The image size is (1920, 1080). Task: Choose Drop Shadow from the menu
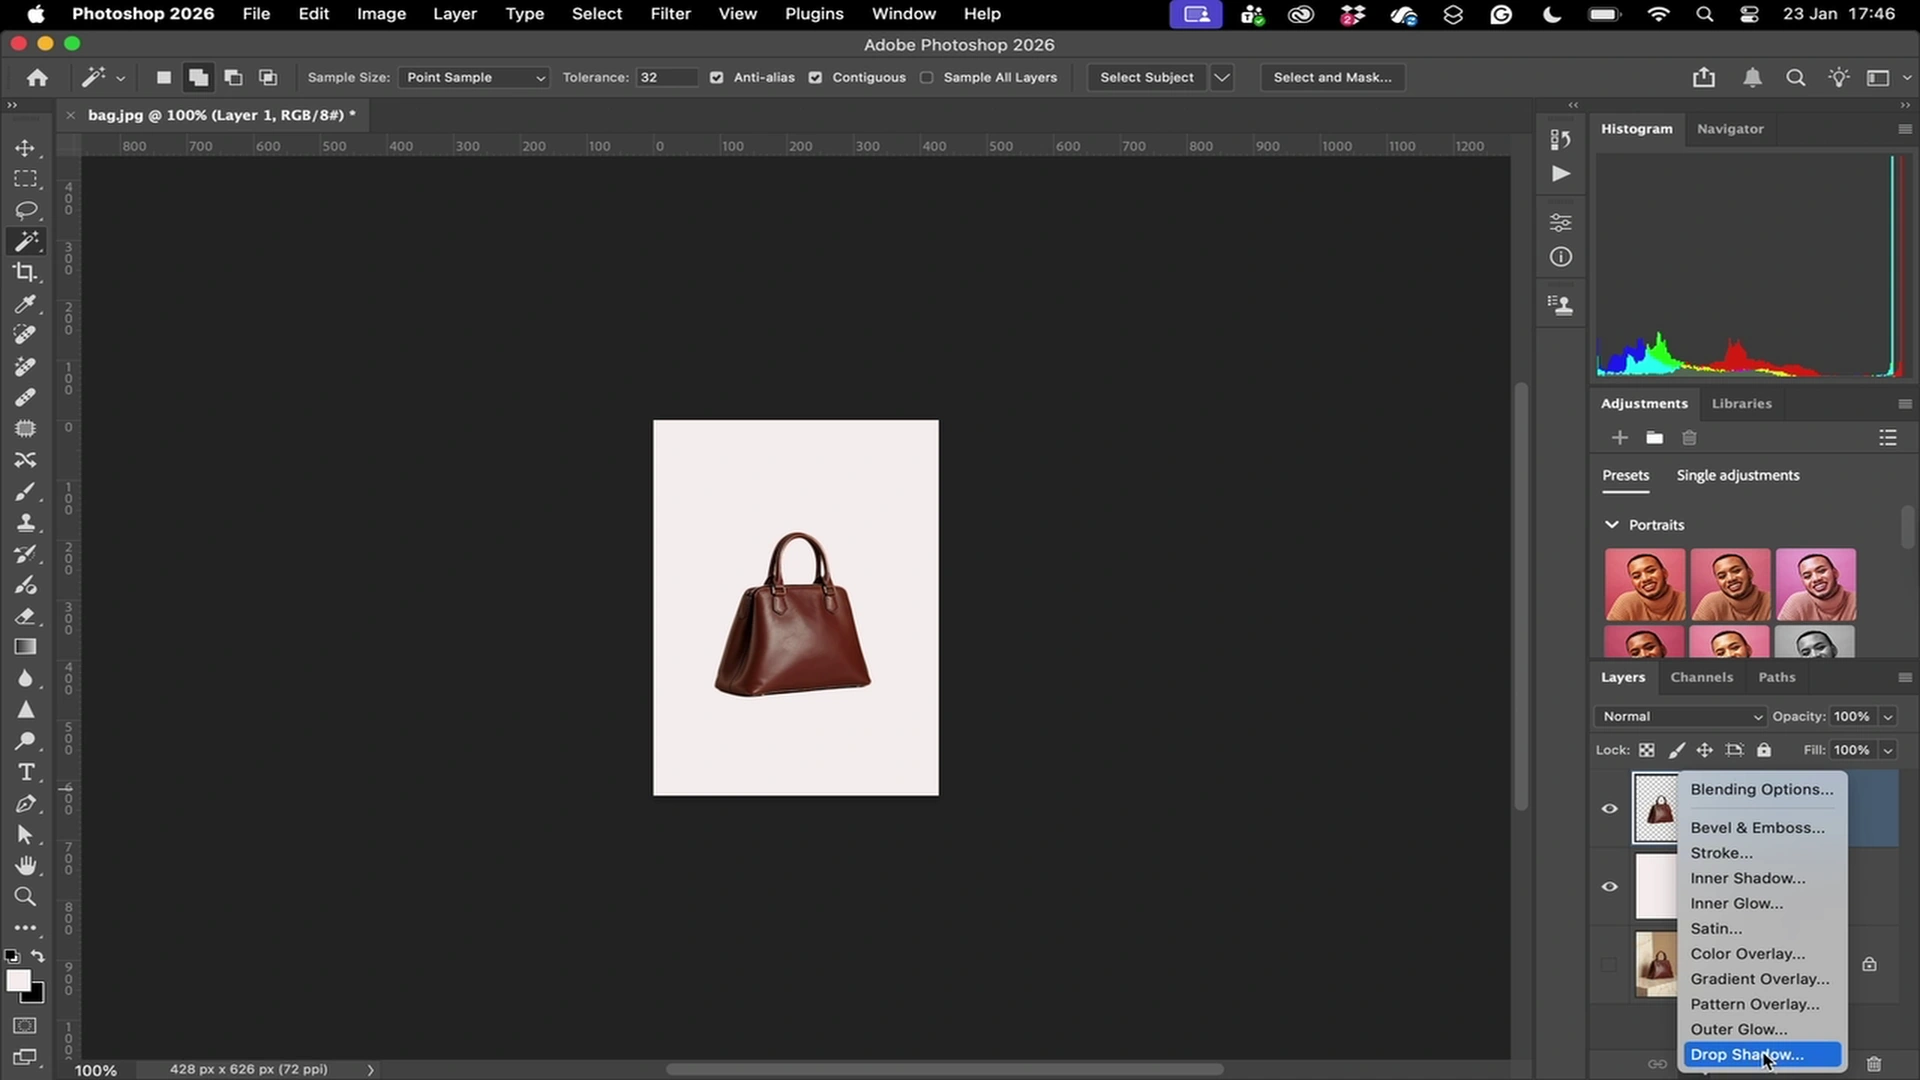(1746, 1055)
